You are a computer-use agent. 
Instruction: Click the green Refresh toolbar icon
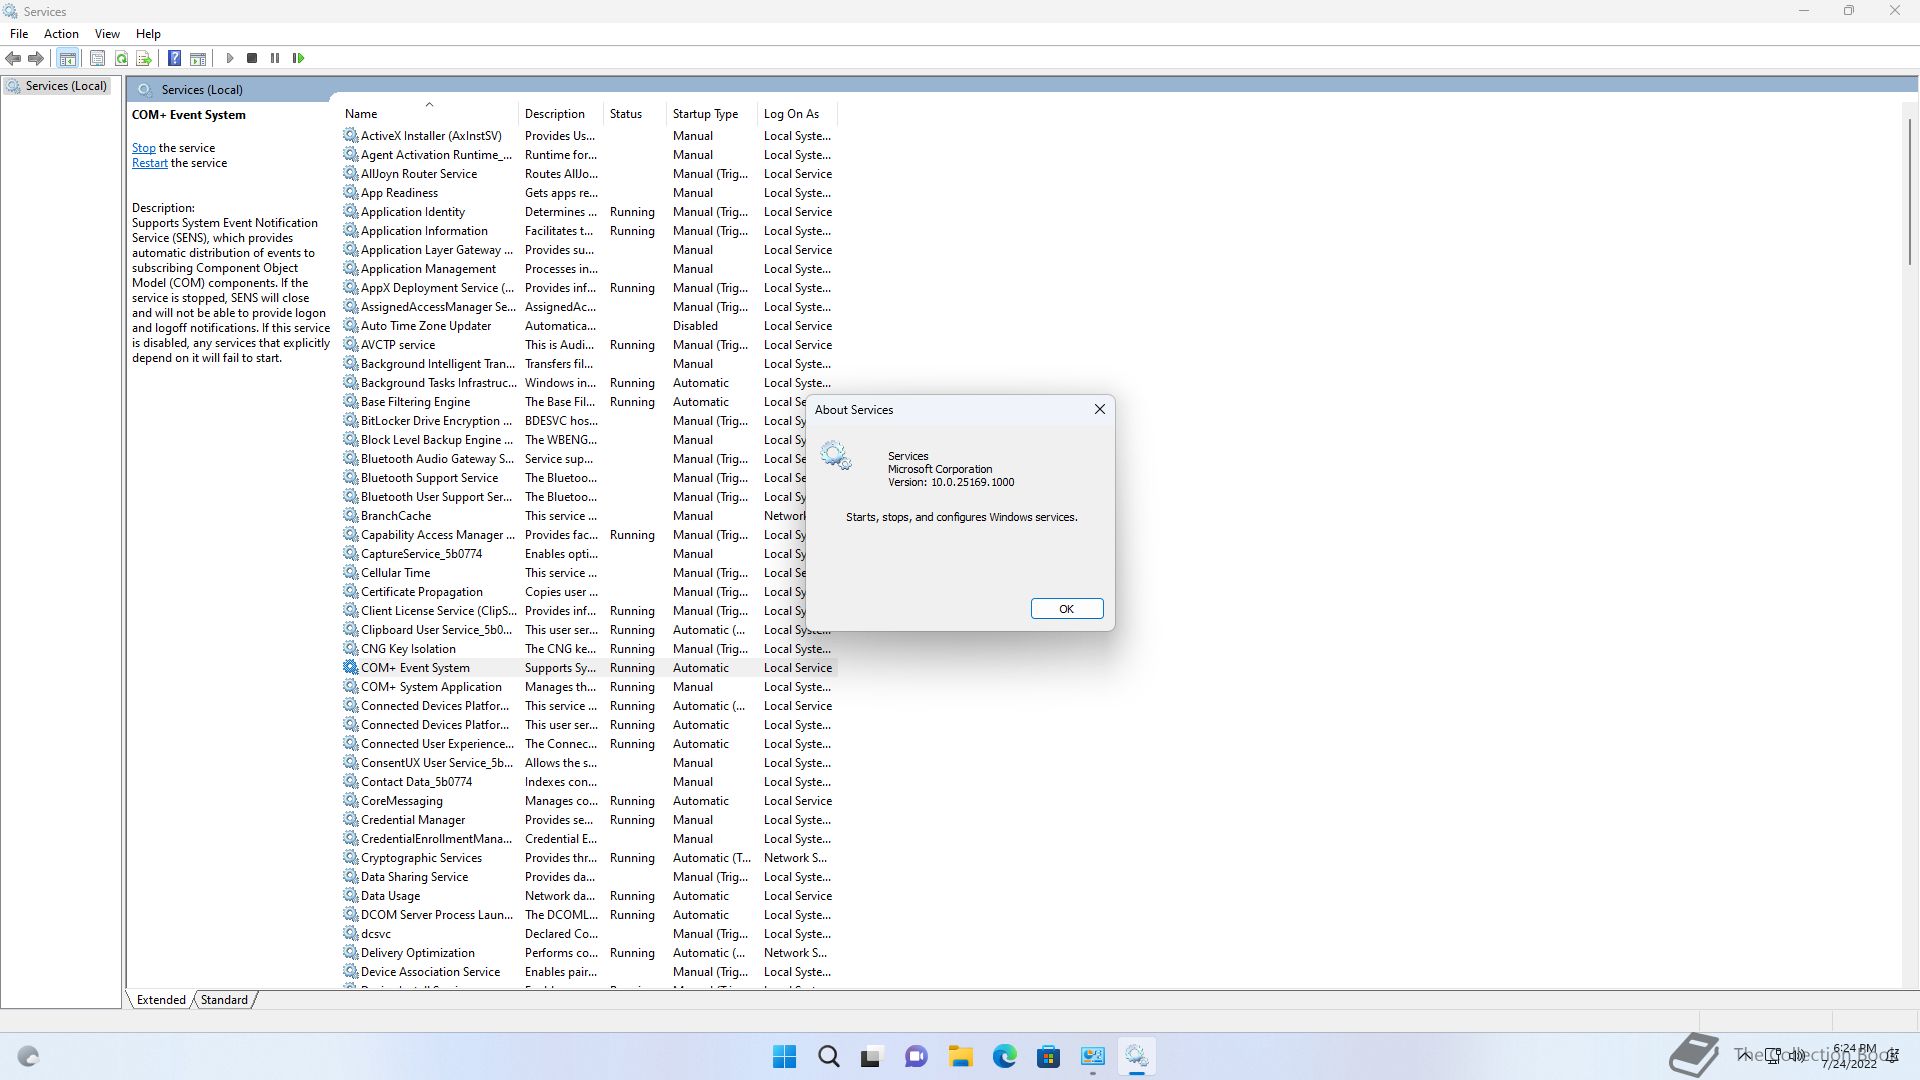tap(121, 58)
